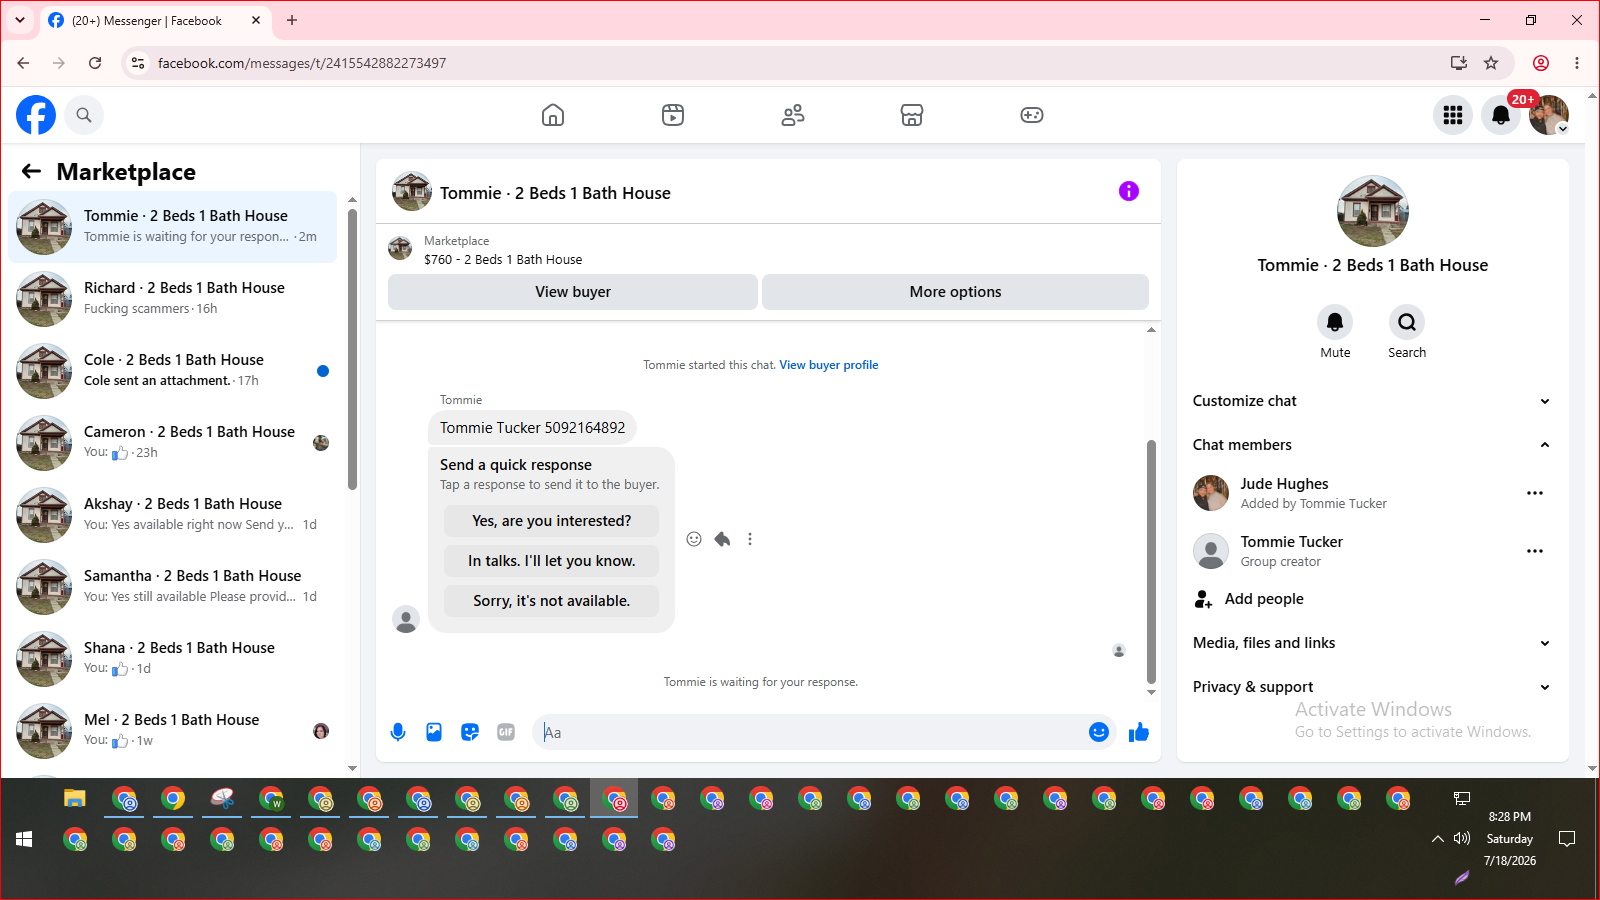React to the quick response message
This screenshot has height=900, width=1600.
[694, 539]
